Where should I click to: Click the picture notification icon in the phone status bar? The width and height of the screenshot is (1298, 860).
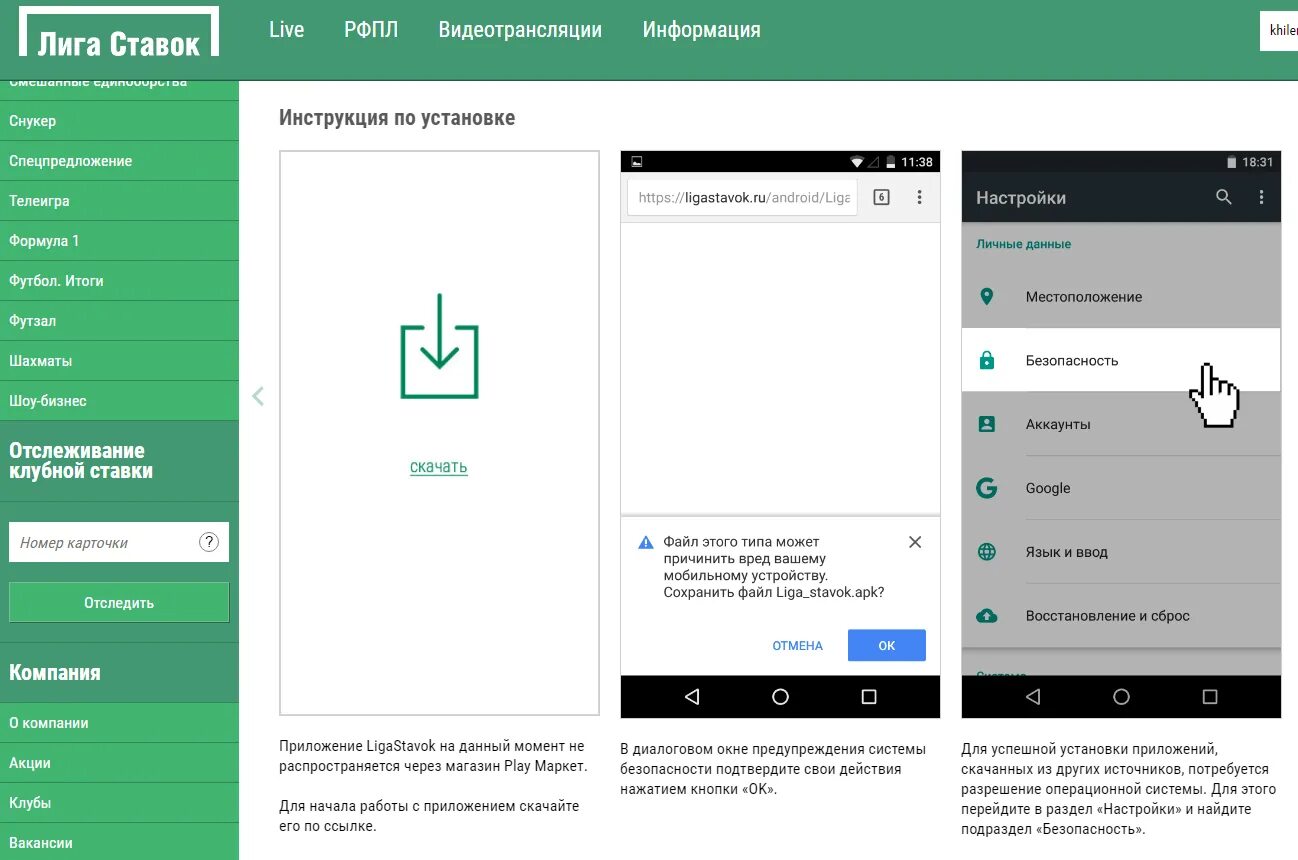coord(636,162)
